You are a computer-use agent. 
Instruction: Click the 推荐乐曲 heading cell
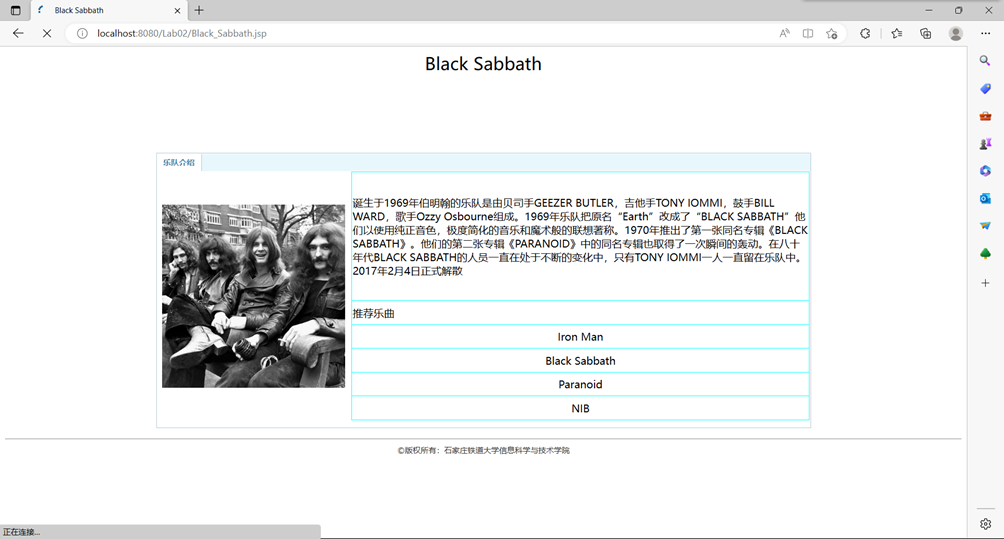coord(580,313)
